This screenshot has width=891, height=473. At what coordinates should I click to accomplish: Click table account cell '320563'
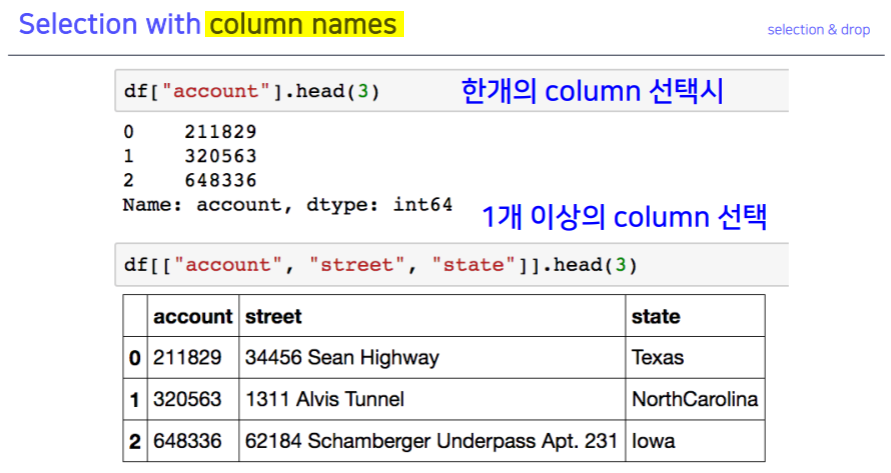pyautogui.click(x=193, y=399)
